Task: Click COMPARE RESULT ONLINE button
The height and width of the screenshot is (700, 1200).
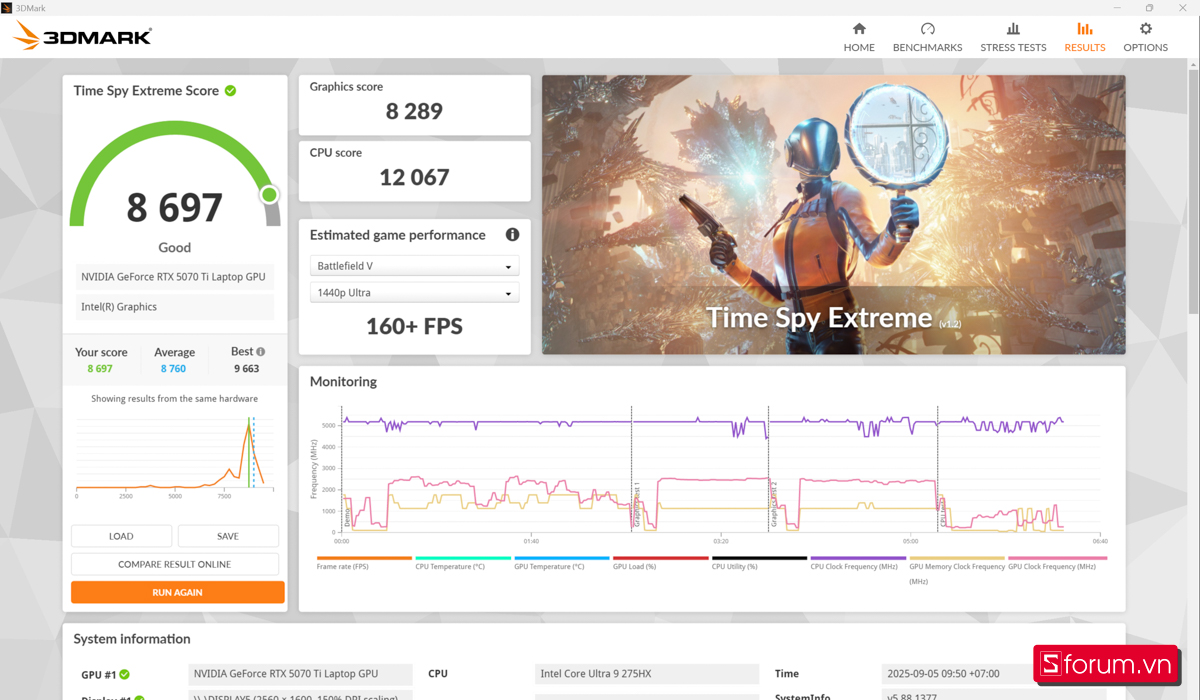Action: (x=175, y=564)
